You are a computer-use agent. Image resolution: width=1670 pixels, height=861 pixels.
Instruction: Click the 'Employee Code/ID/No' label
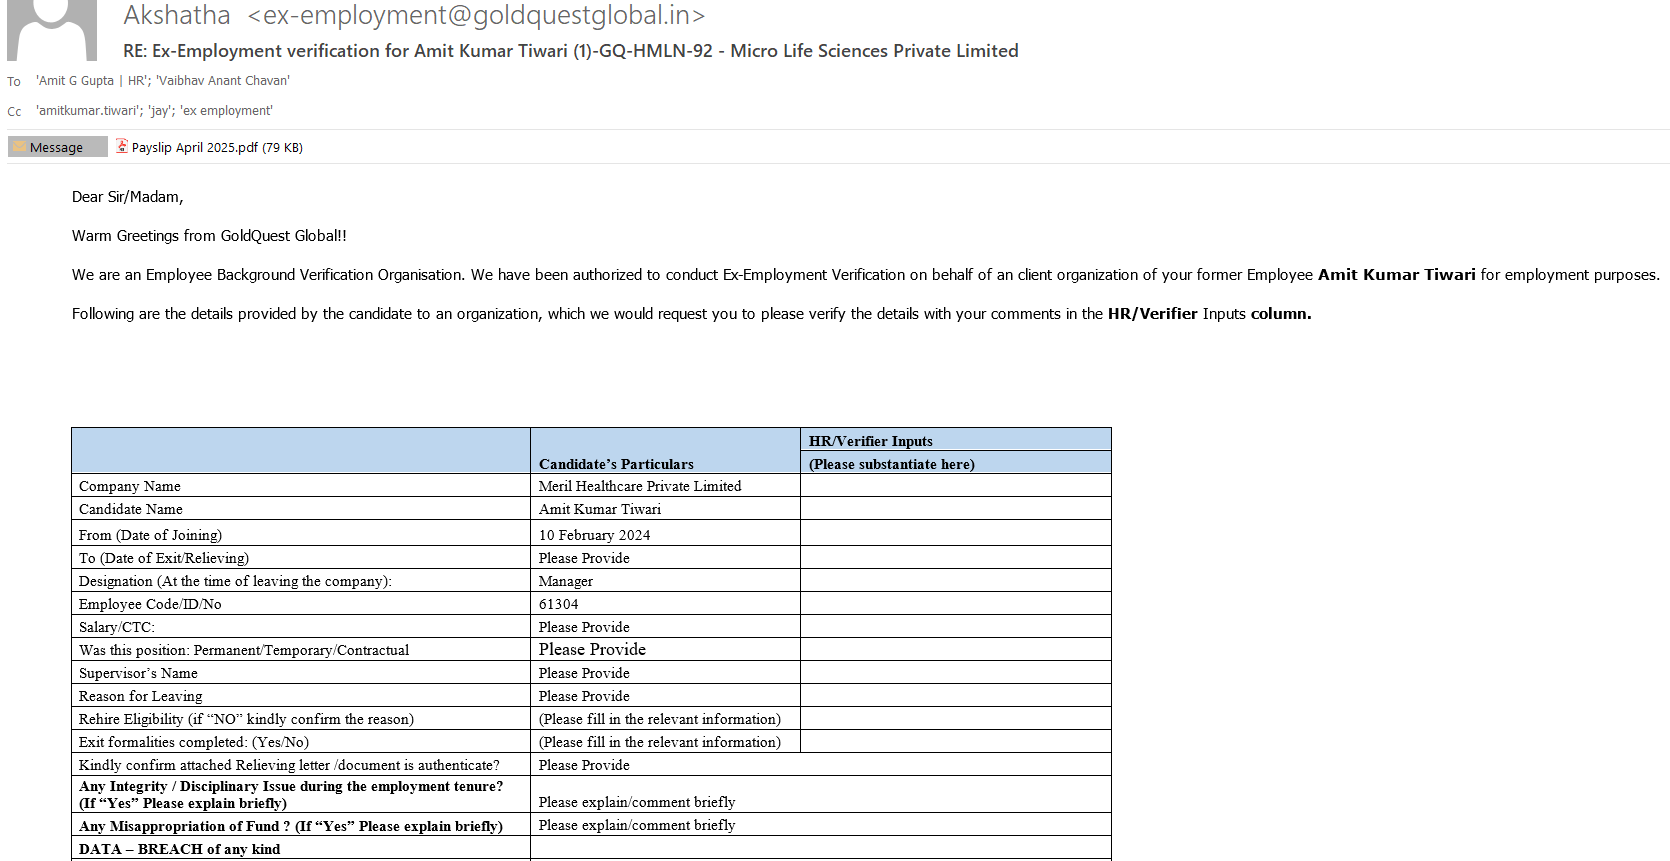(x=150, y=604)
